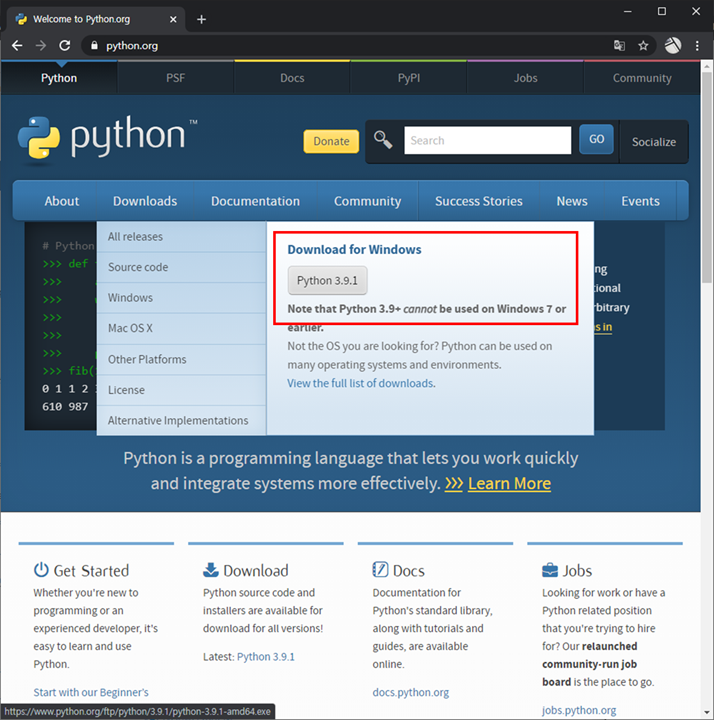This screenshot has height=720, width=714.
Task: View site security lock info
Action: (x=94, y=45)
